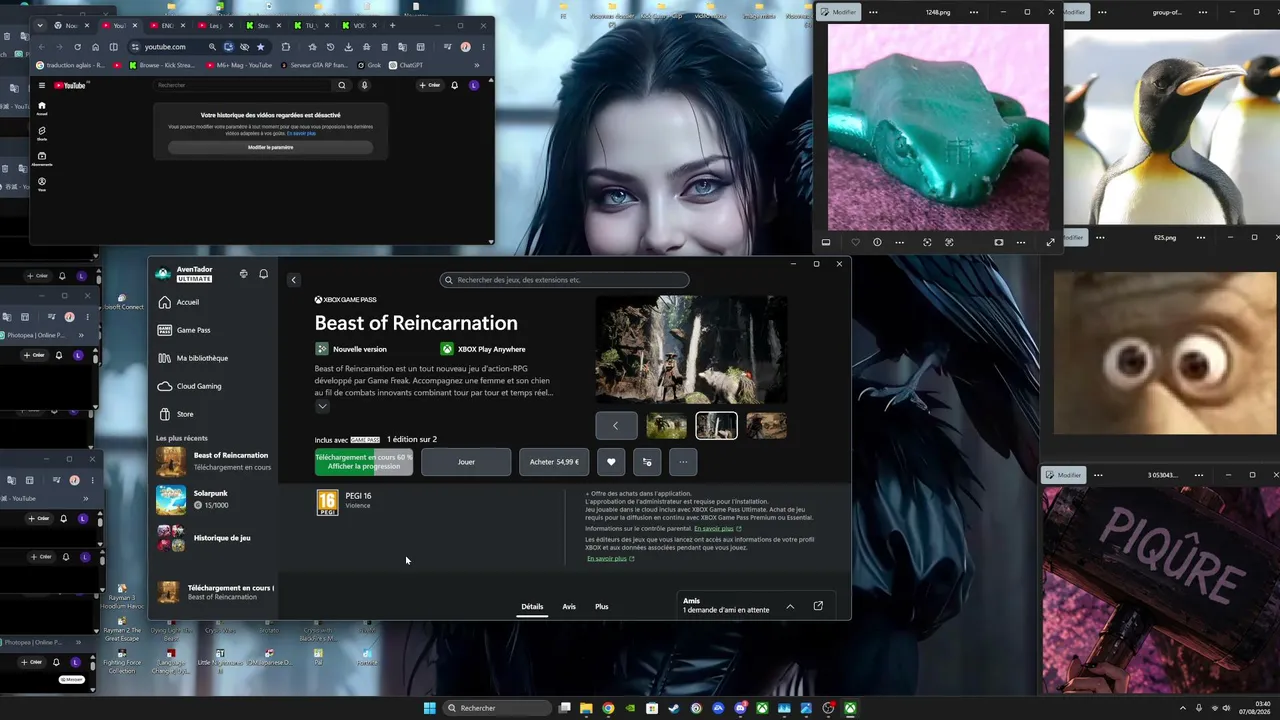Open Beast of Reincarnation in recent list
This screenshot has height=720, width=1280.
point(215,461)
